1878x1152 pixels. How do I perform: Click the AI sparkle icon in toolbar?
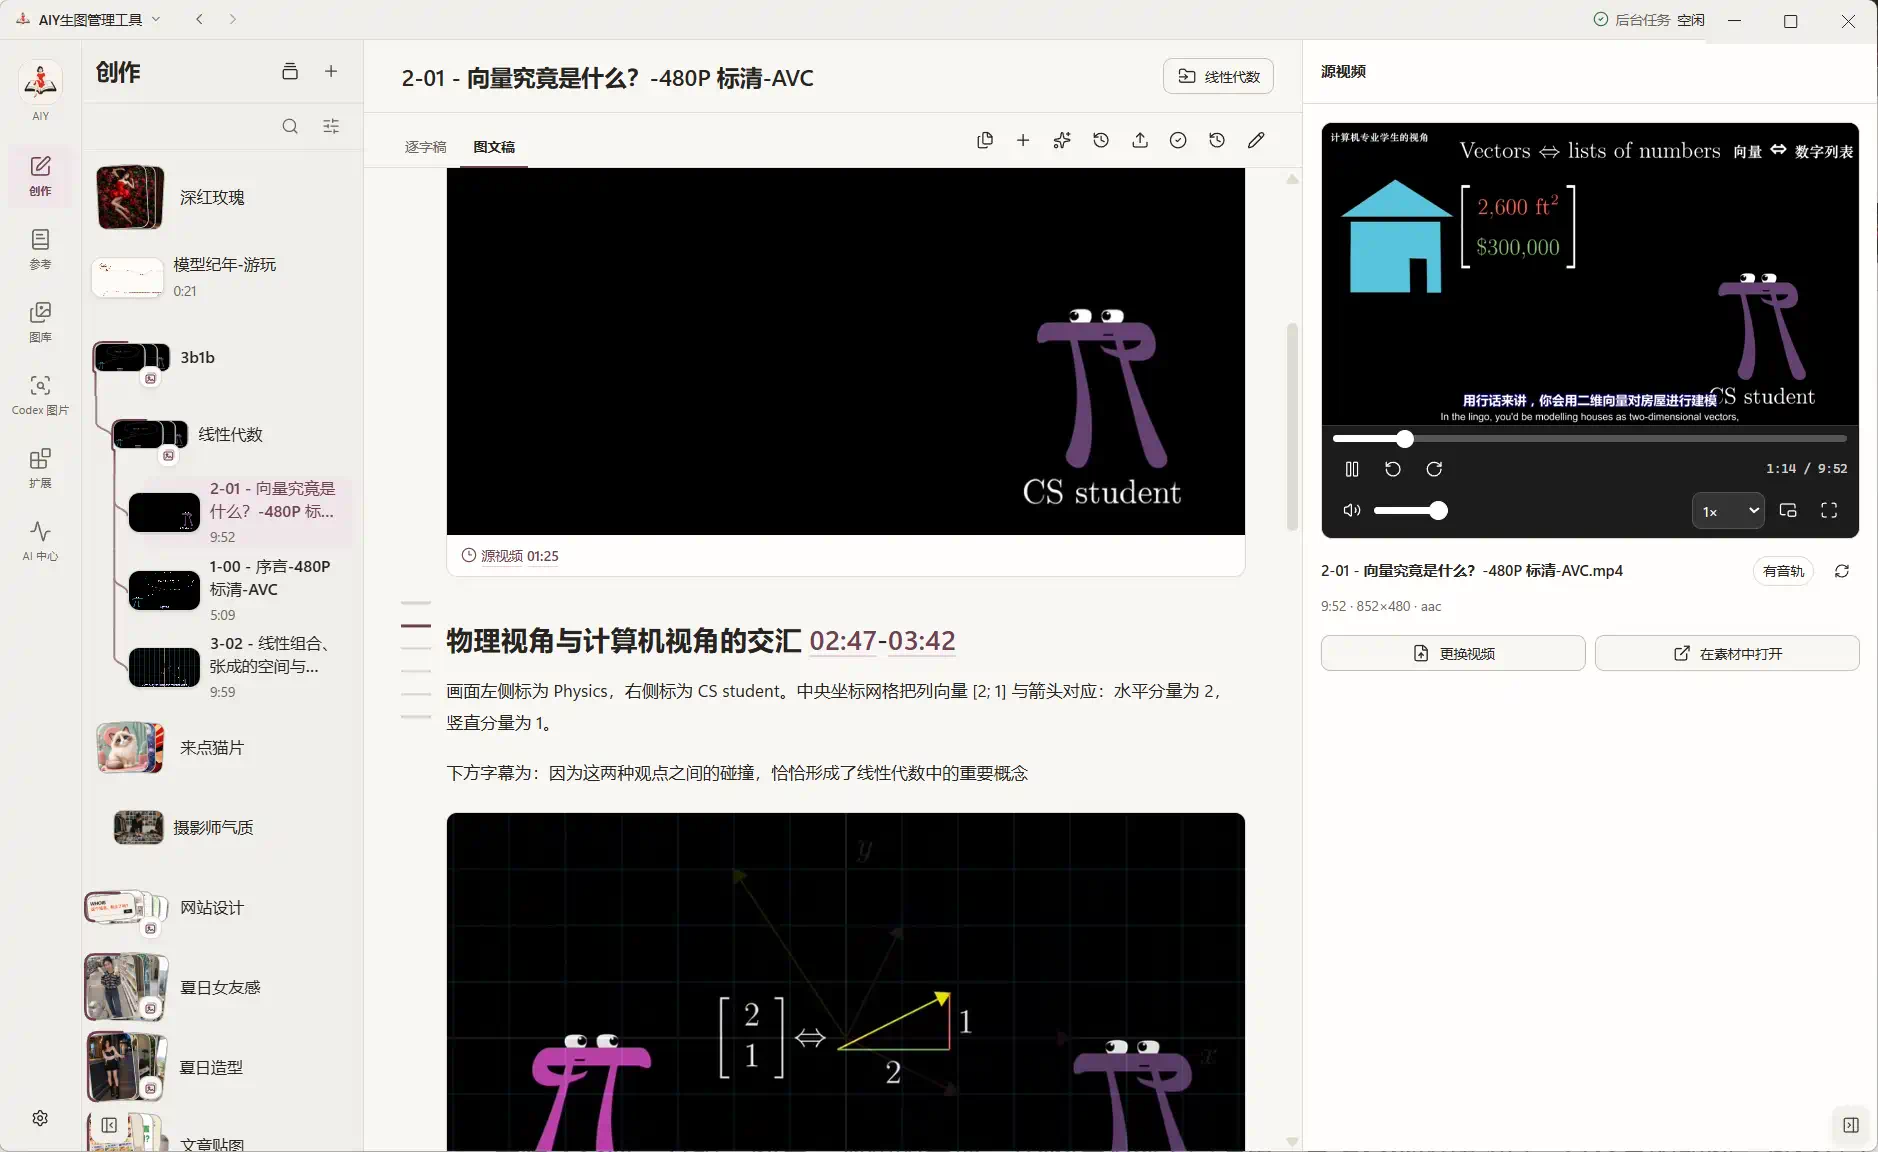coord(1062,140)
